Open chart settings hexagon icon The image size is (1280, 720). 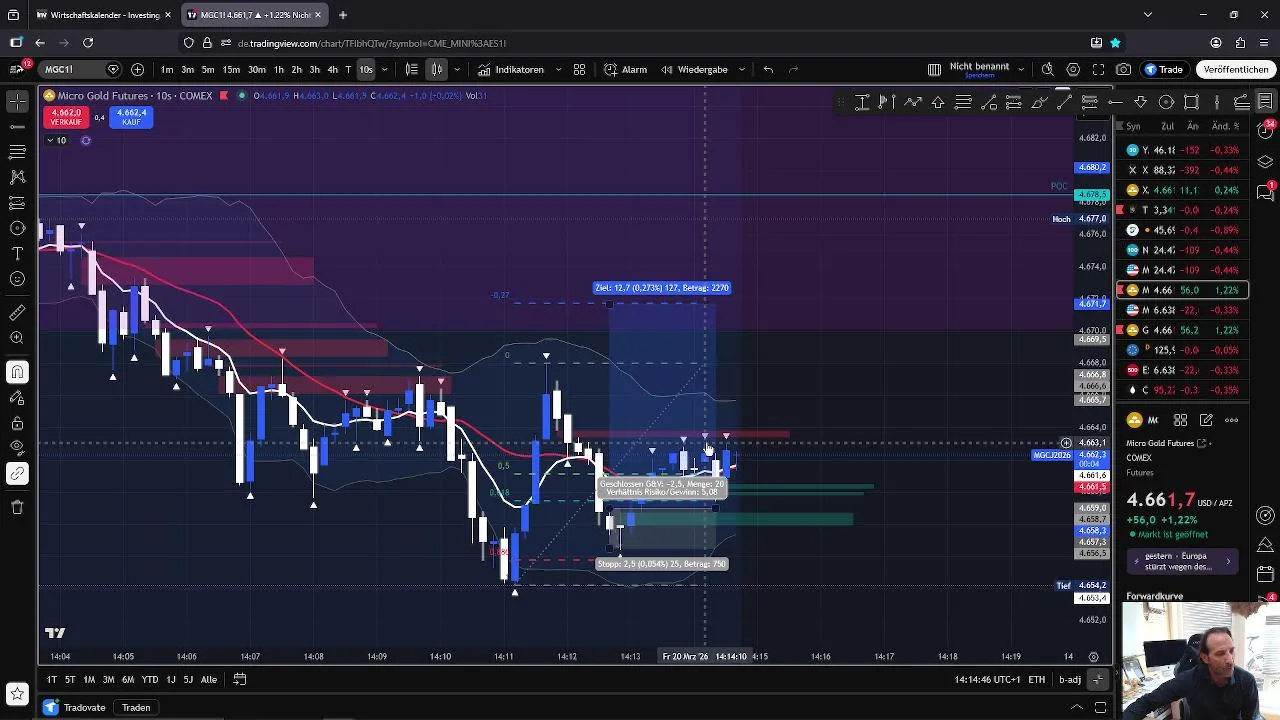(x=1073, y=69)
